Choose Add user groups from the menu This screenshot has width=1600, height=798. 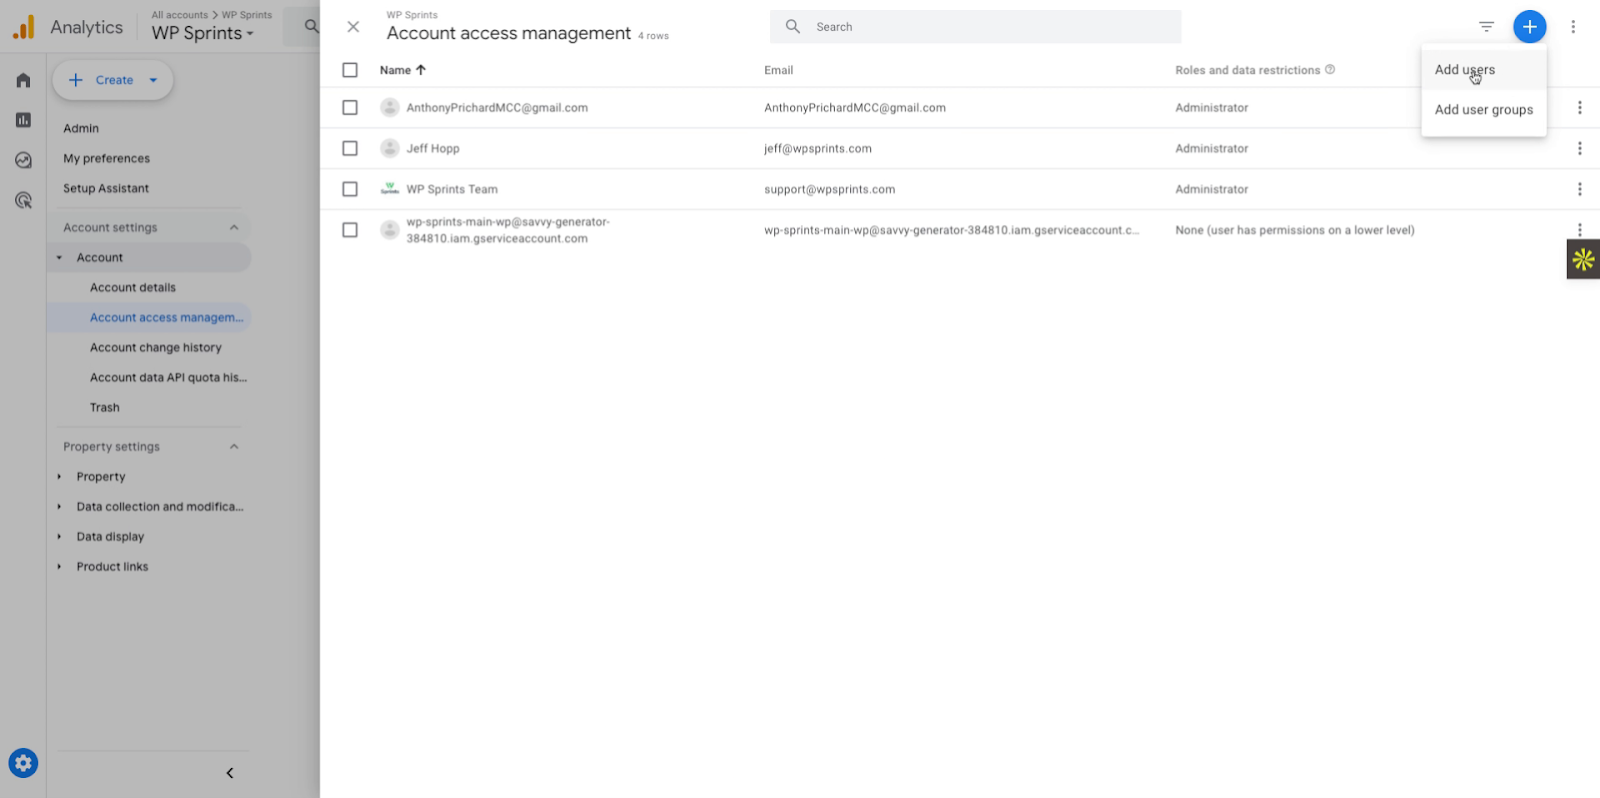tap(1483, 110)
